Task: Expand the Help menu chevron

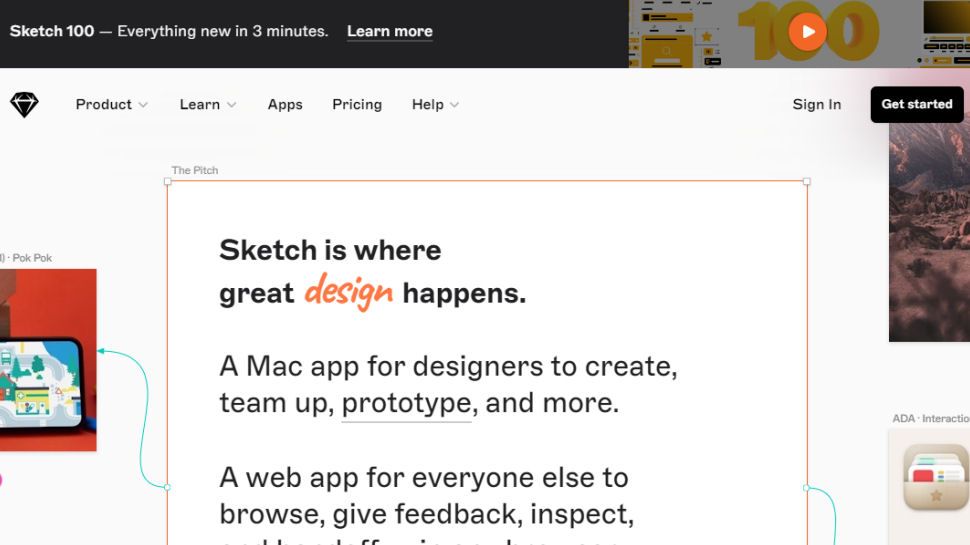Action: [454, 105]
